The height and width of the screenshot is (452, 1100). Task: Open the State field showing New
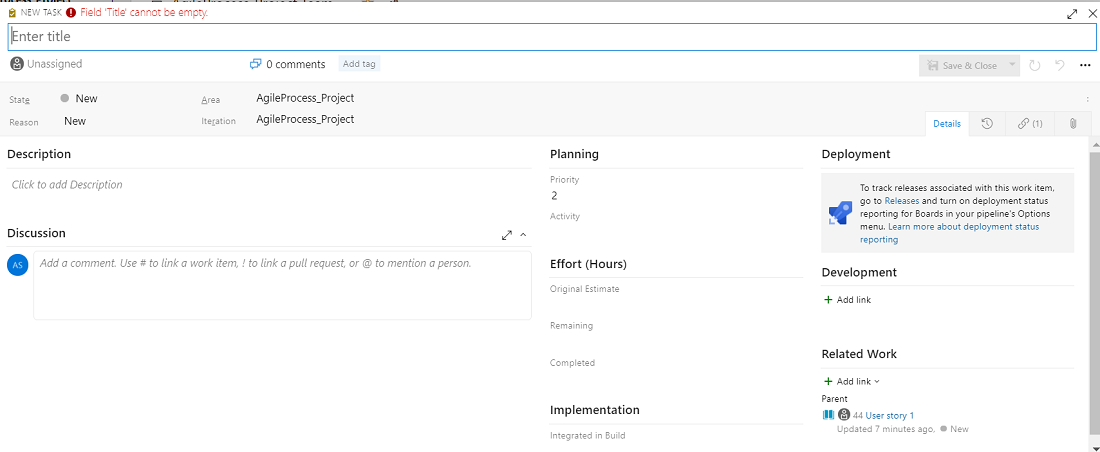coord(86,99)
